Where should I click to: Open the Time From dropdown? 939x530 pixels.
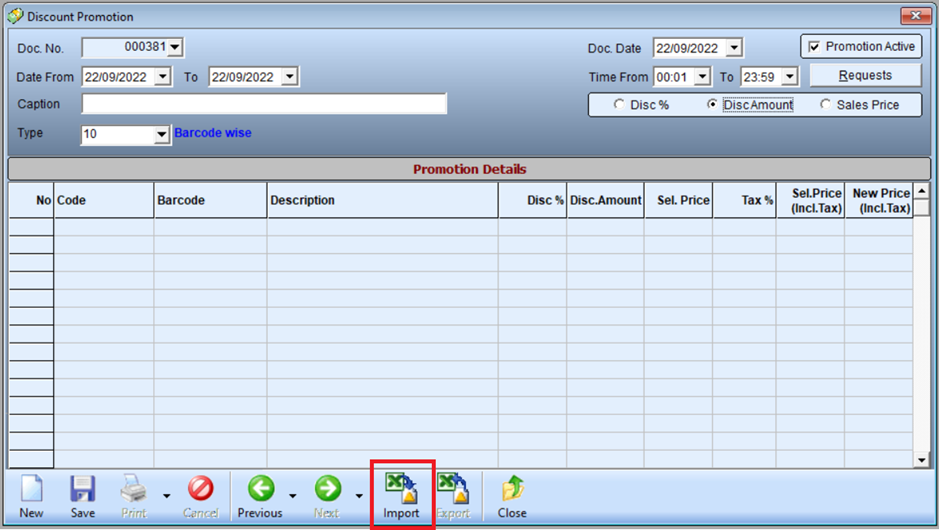702,77
